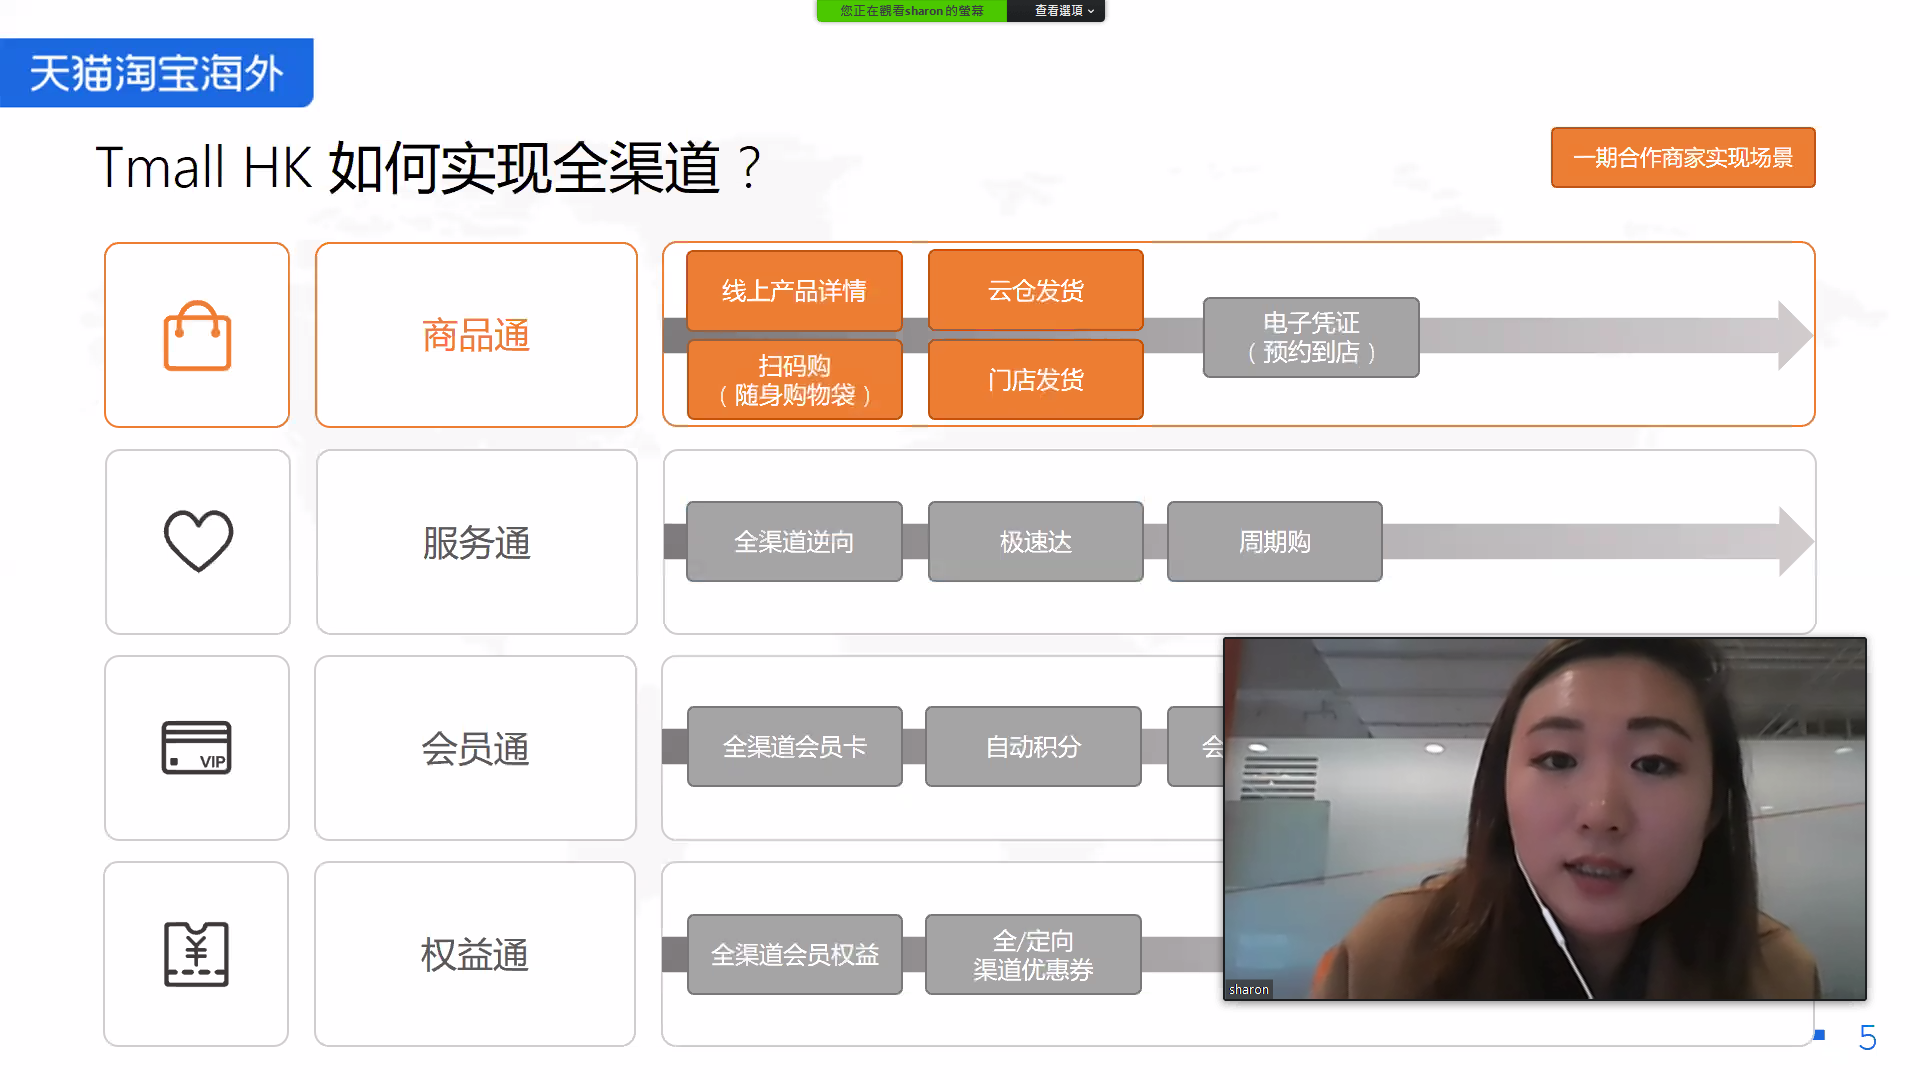Click the 一期合作商家实现场景 orange button

click(1683, 157)
